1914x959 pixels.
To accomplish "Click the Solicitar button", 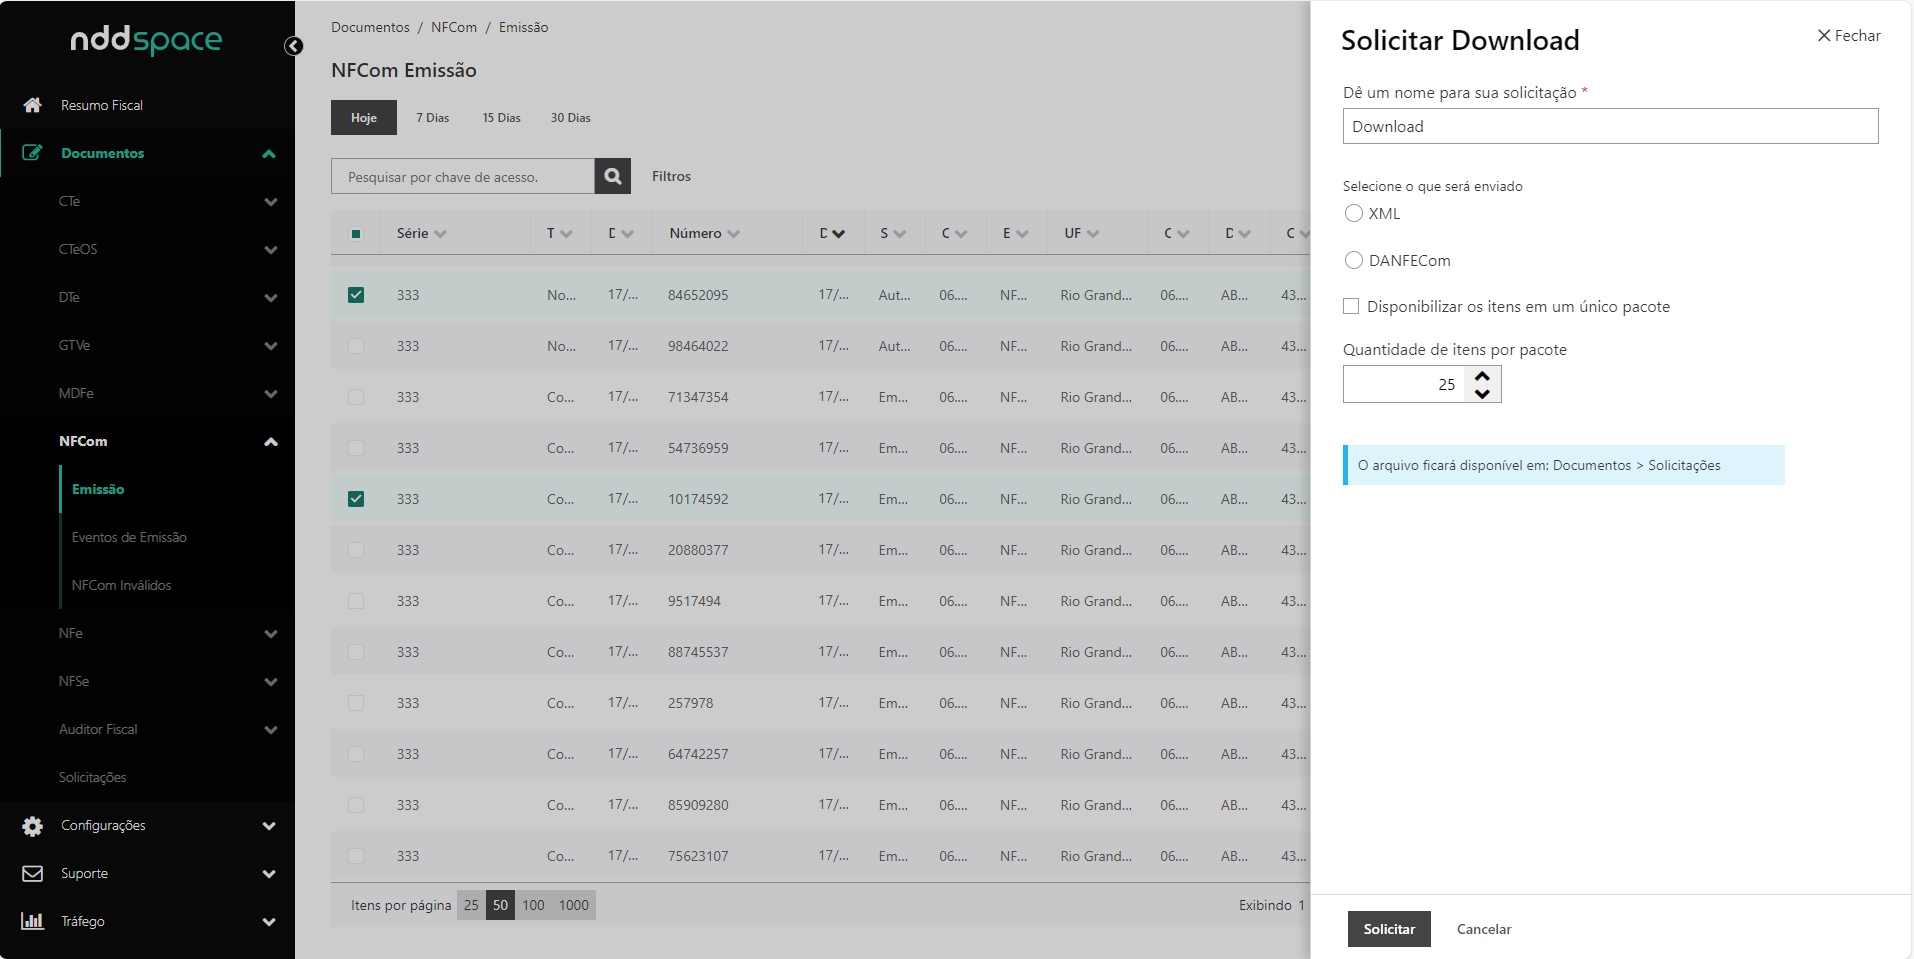I will pos(1388,929).
